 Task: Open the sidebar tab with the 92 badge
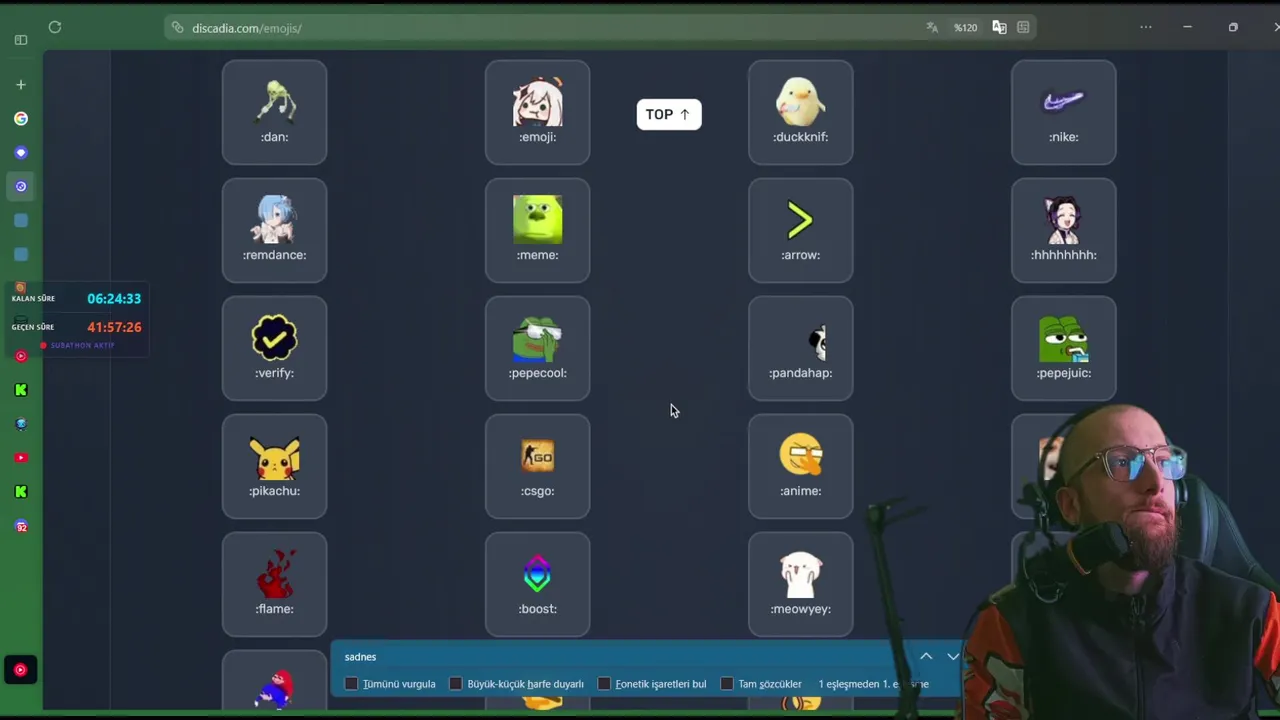pos(21,526)
